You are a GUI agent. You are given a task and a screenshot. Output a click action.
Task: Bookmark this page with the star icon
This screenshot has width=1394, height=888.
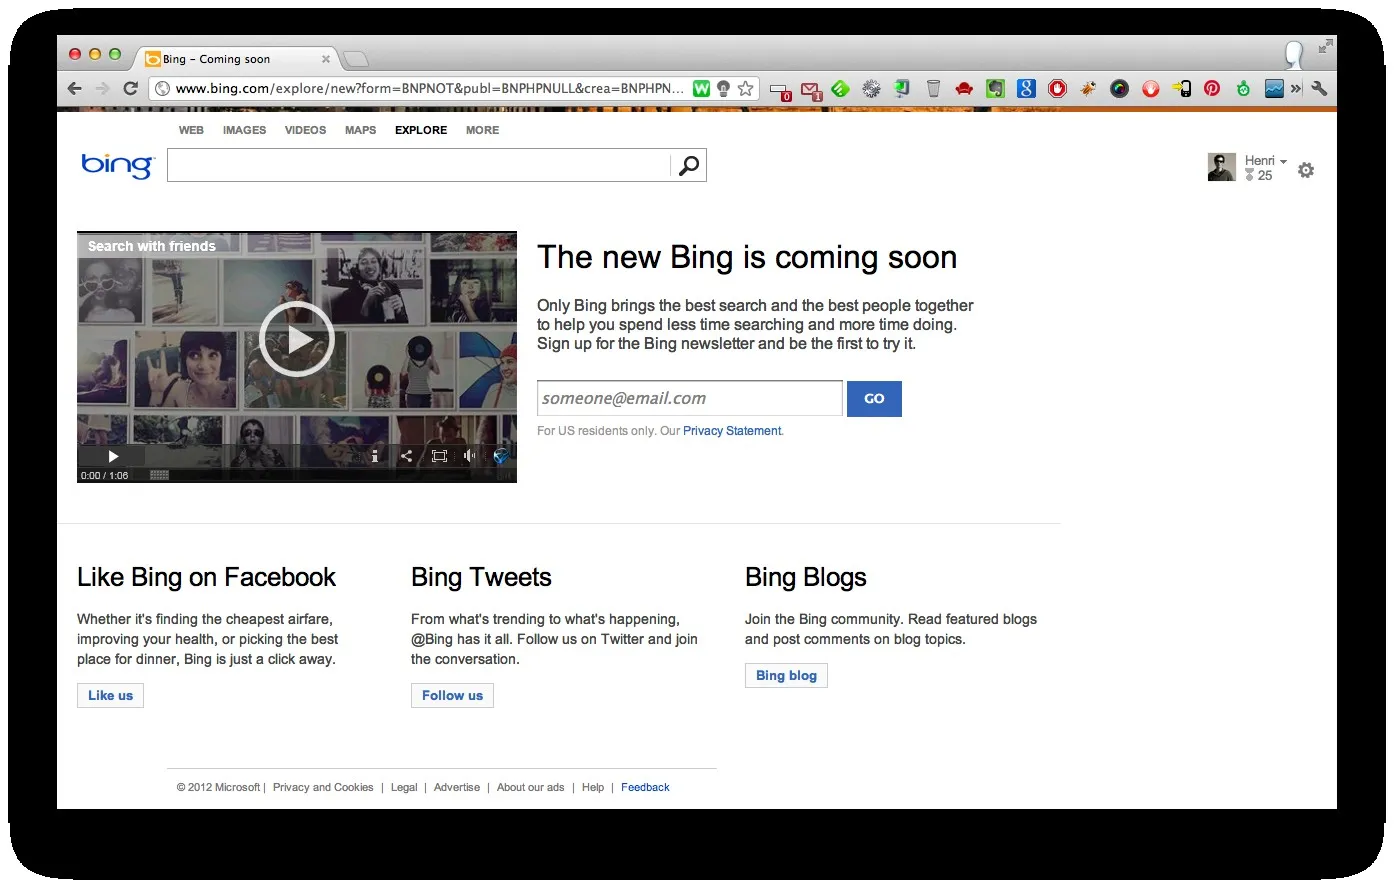[745, 88]
